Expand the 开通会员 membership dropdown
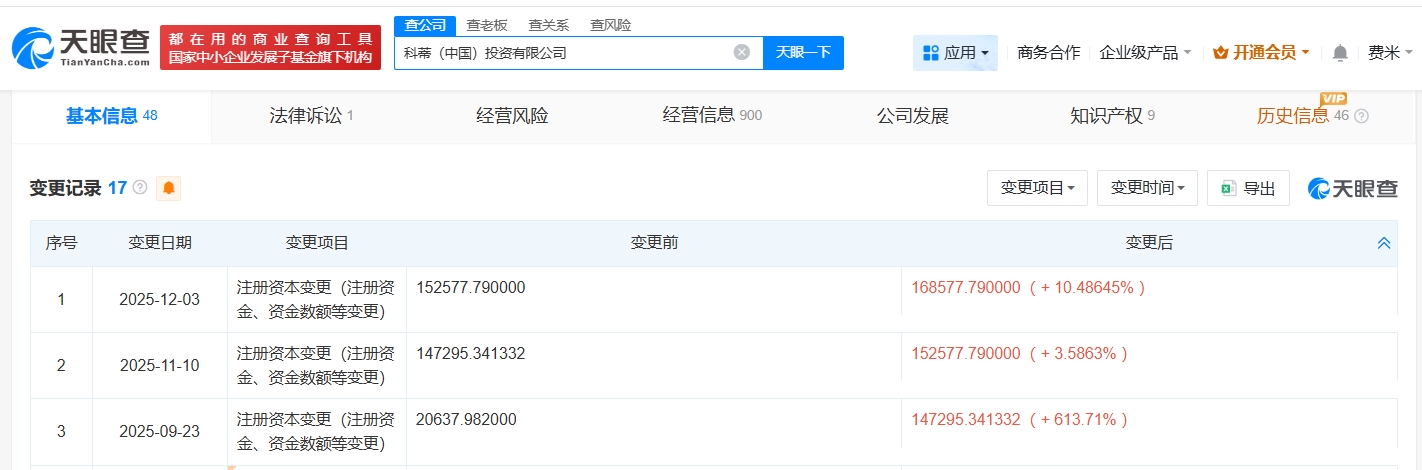The height and width of the screenshot is (470, 1422). pyautogui.click(x=1261, y=53)
